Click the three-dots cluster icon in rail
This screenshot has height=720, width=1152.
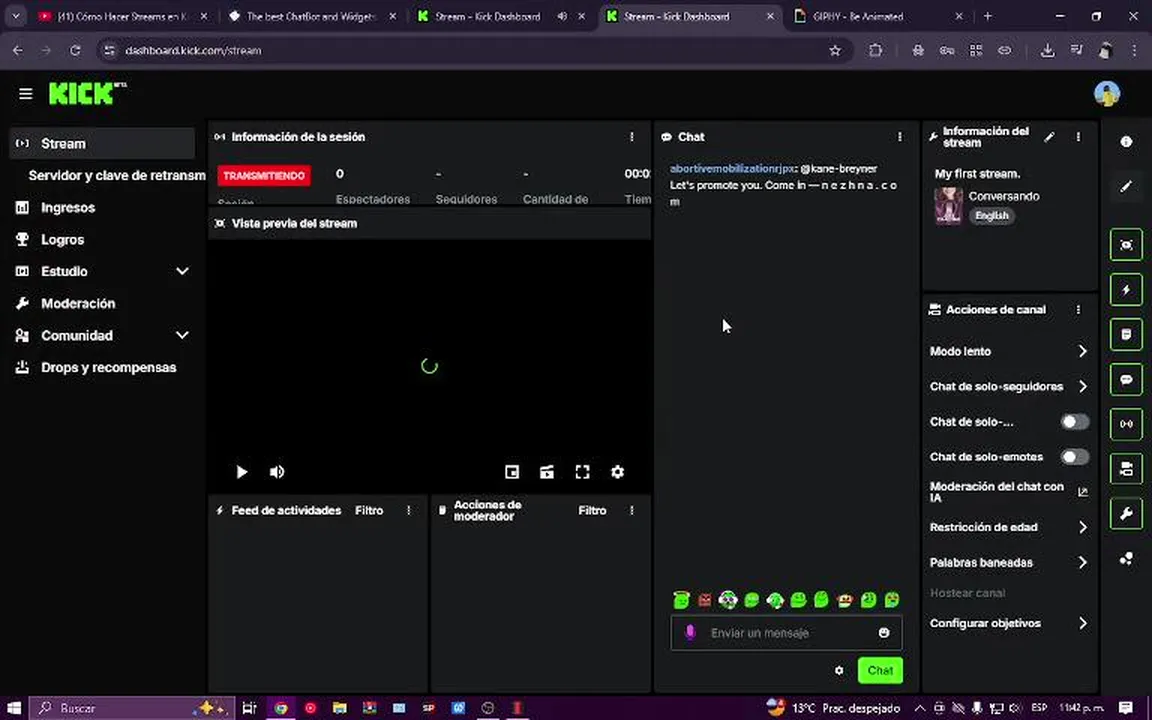[x=1126, y=559]
